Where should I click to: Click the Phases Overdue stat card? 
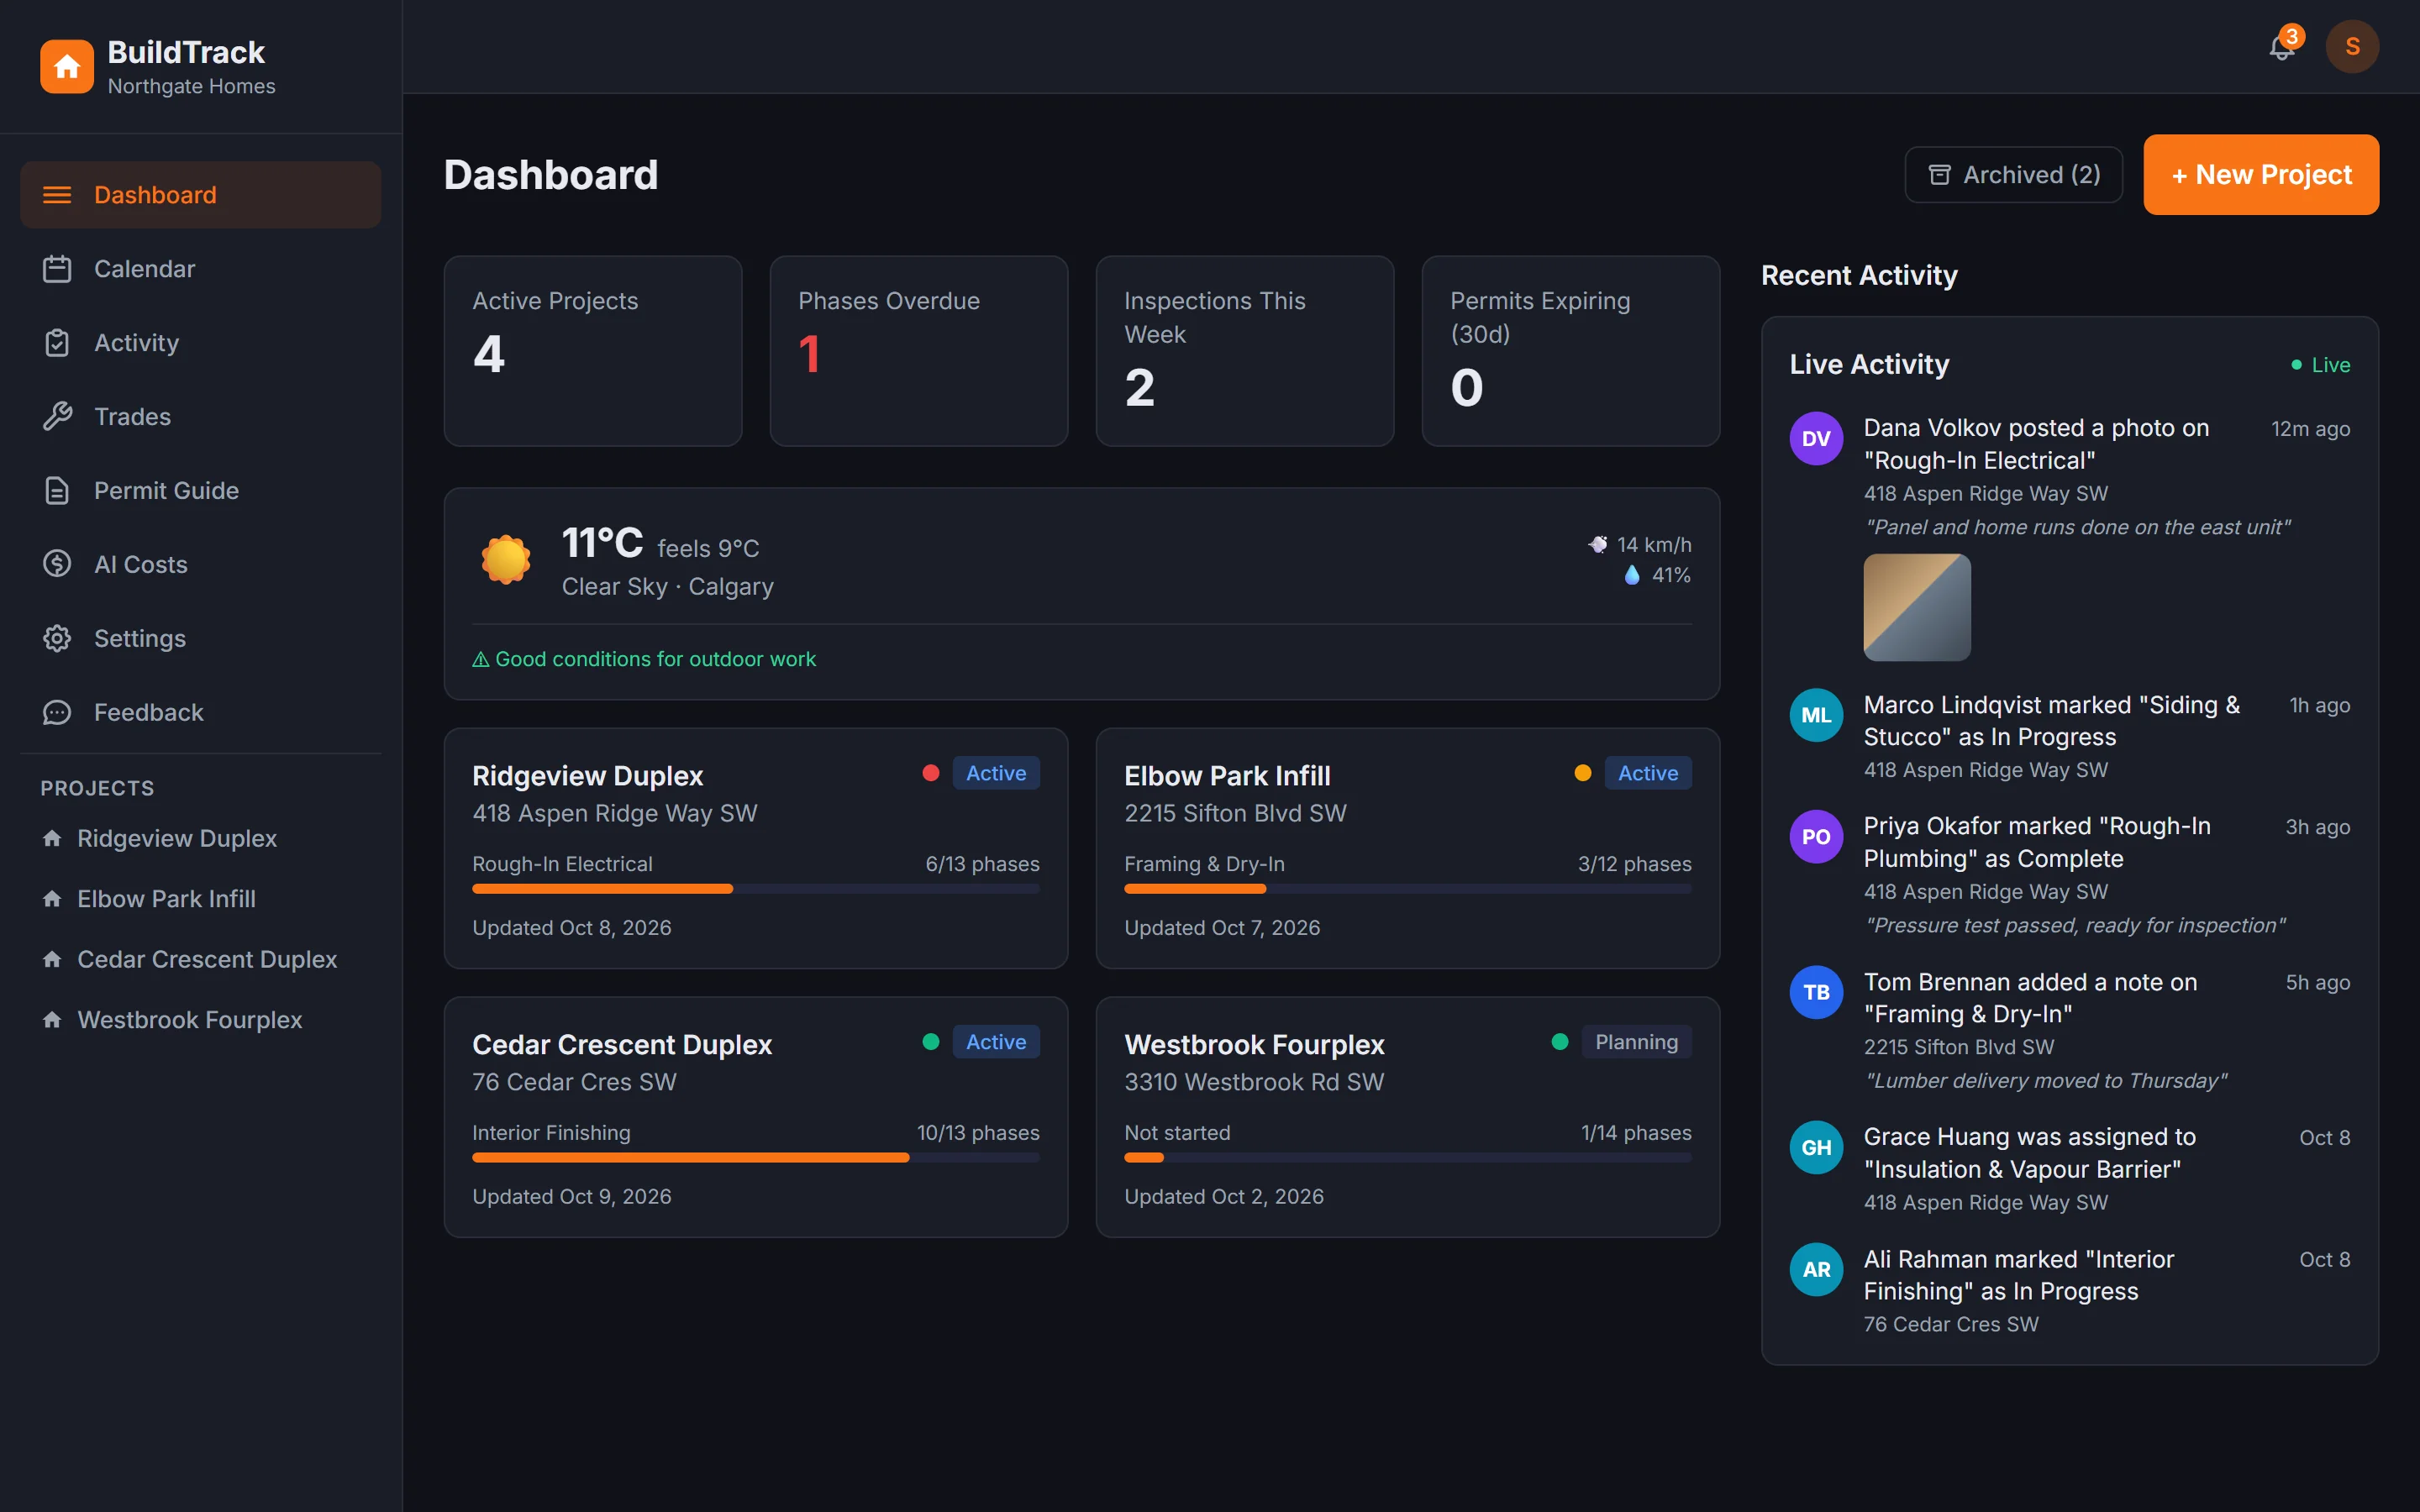point(919,351)
